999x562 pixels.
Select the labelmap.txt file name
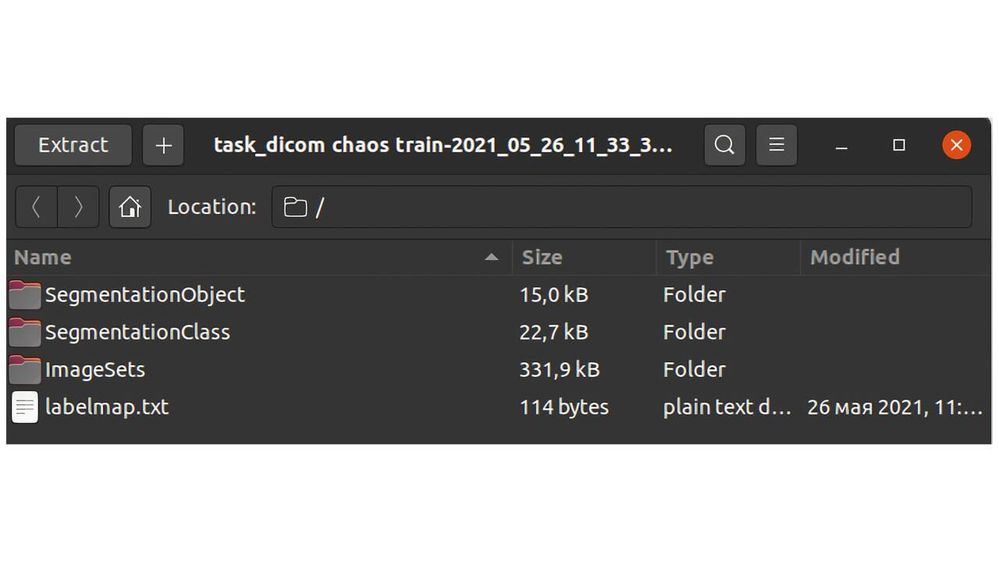(x=107, y=407)
